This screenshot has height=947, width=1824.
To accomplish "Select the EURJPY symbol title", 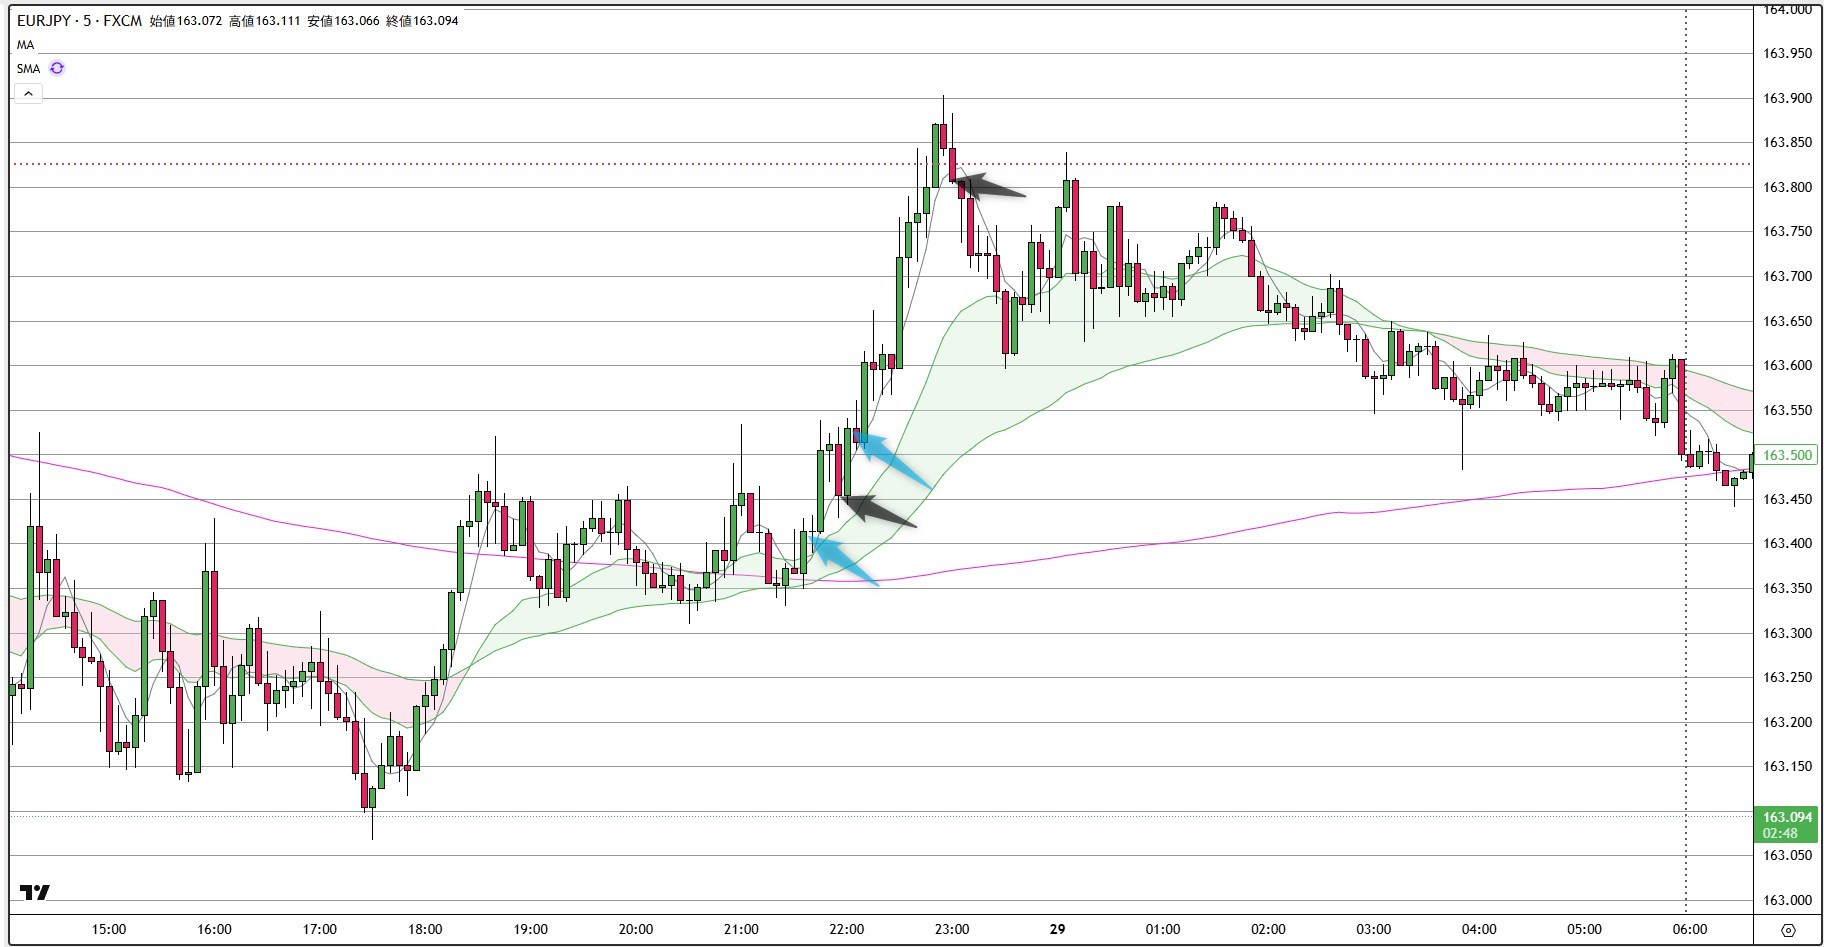I will 79,20.
